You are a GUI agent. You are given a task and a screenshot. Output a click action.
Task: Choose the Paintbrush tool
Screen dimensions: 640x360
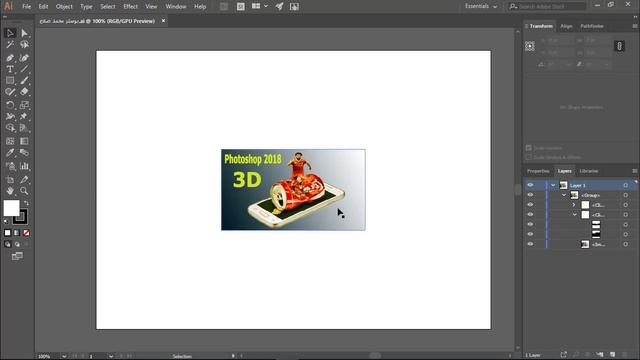point(24,80)
